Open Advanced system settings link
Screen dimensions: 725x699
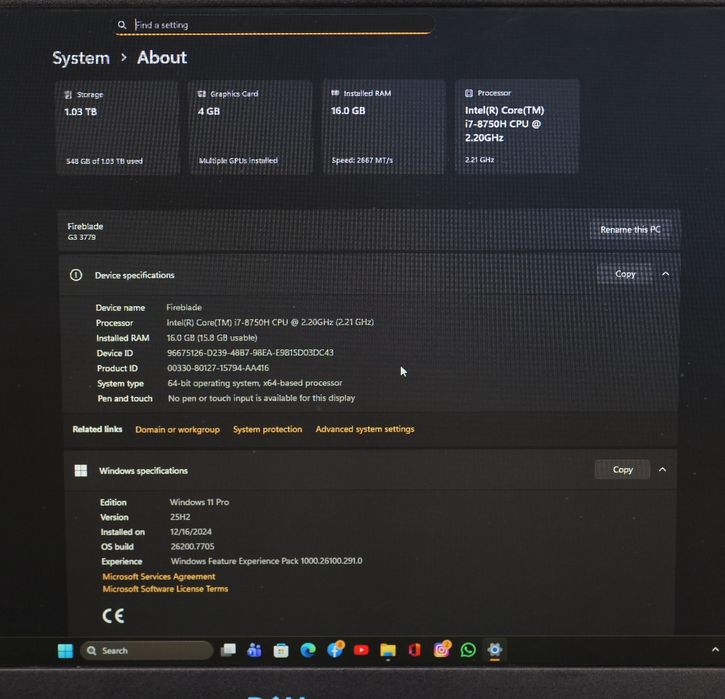point(365,429)
